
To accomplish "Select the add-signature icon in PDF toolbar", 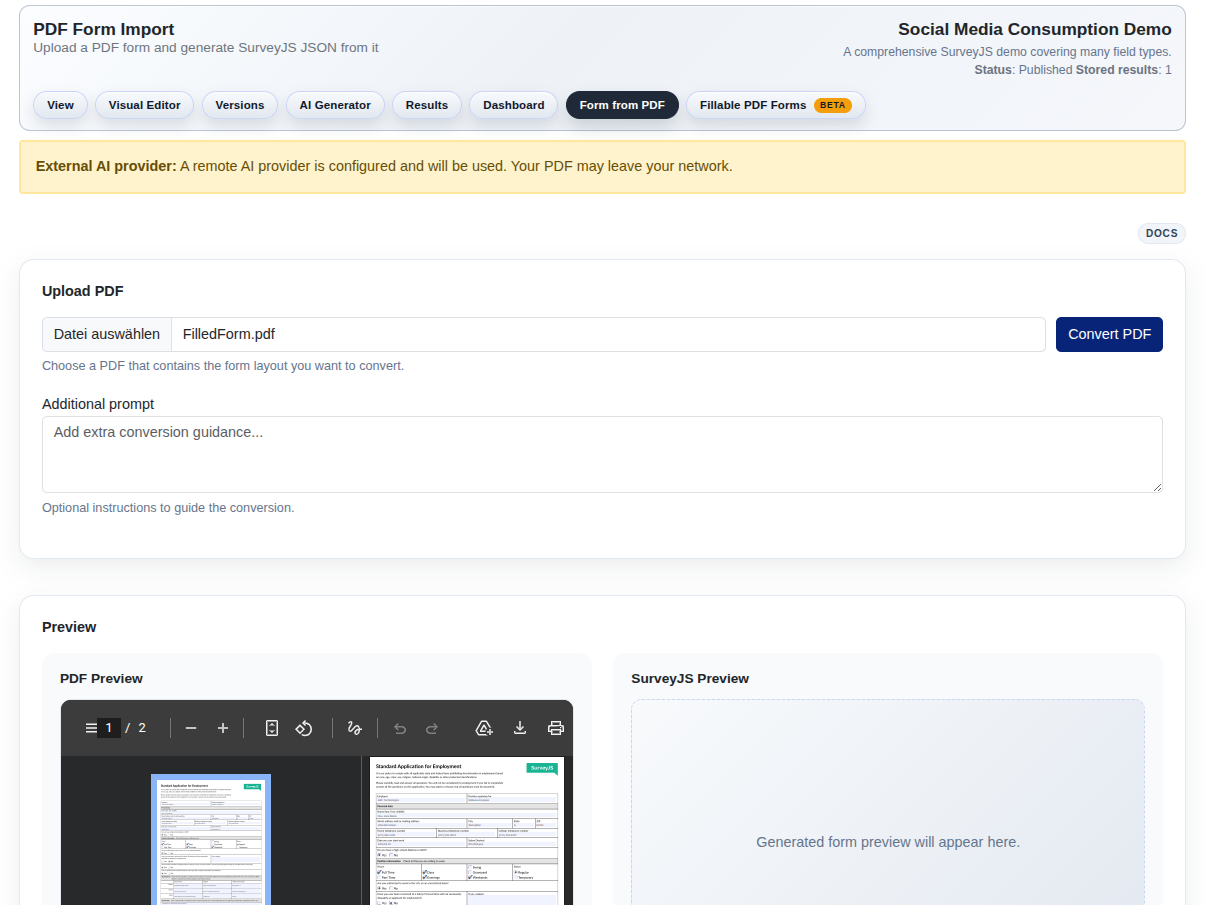I will [x=484, y=728].
